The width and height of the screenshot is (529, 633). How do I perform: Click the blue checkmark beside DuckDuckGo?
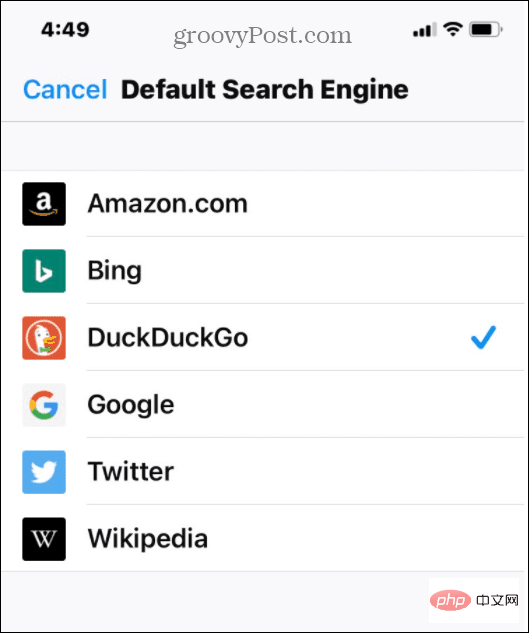click(x=483, y=337)
